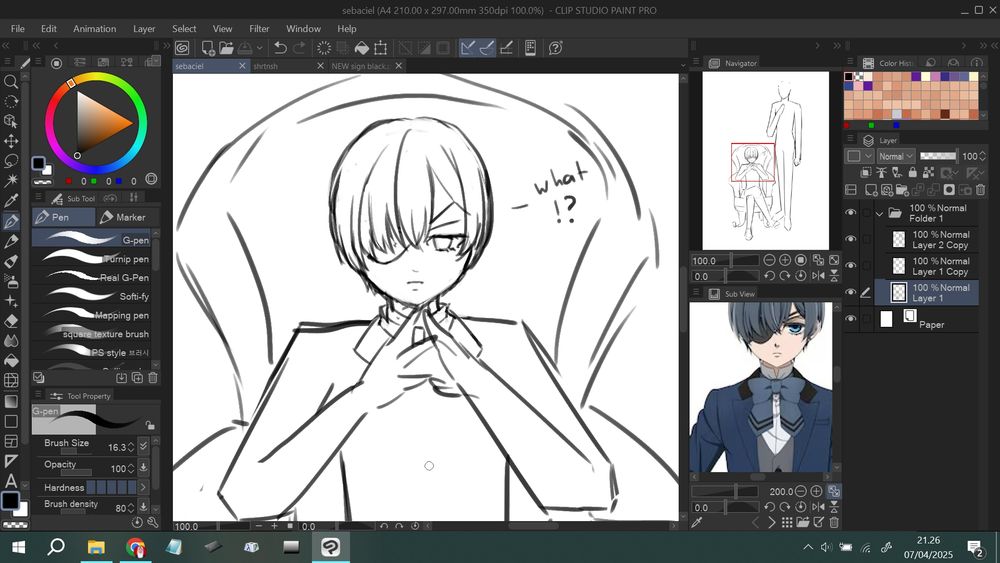1000x563 pixels.
Task: Zoom out in Navigator panel
Action: click(x=769, y=260)
